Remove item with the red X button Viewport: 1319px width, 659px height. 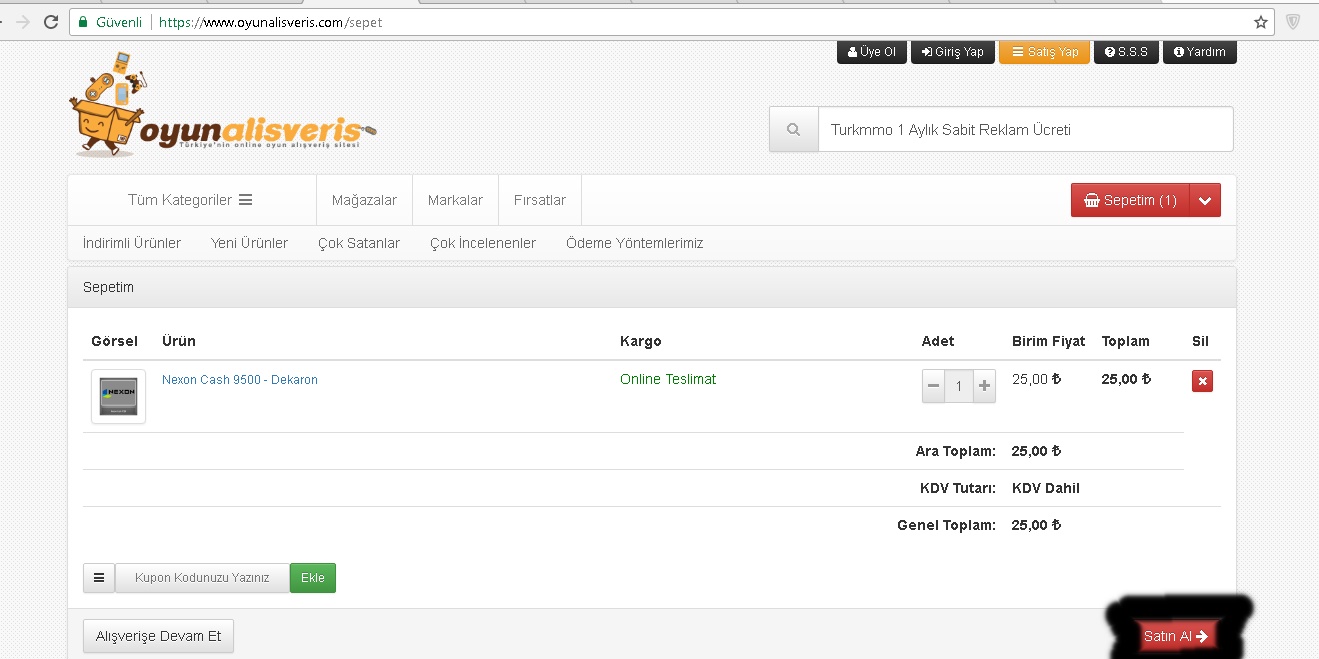click(1202, 381)
